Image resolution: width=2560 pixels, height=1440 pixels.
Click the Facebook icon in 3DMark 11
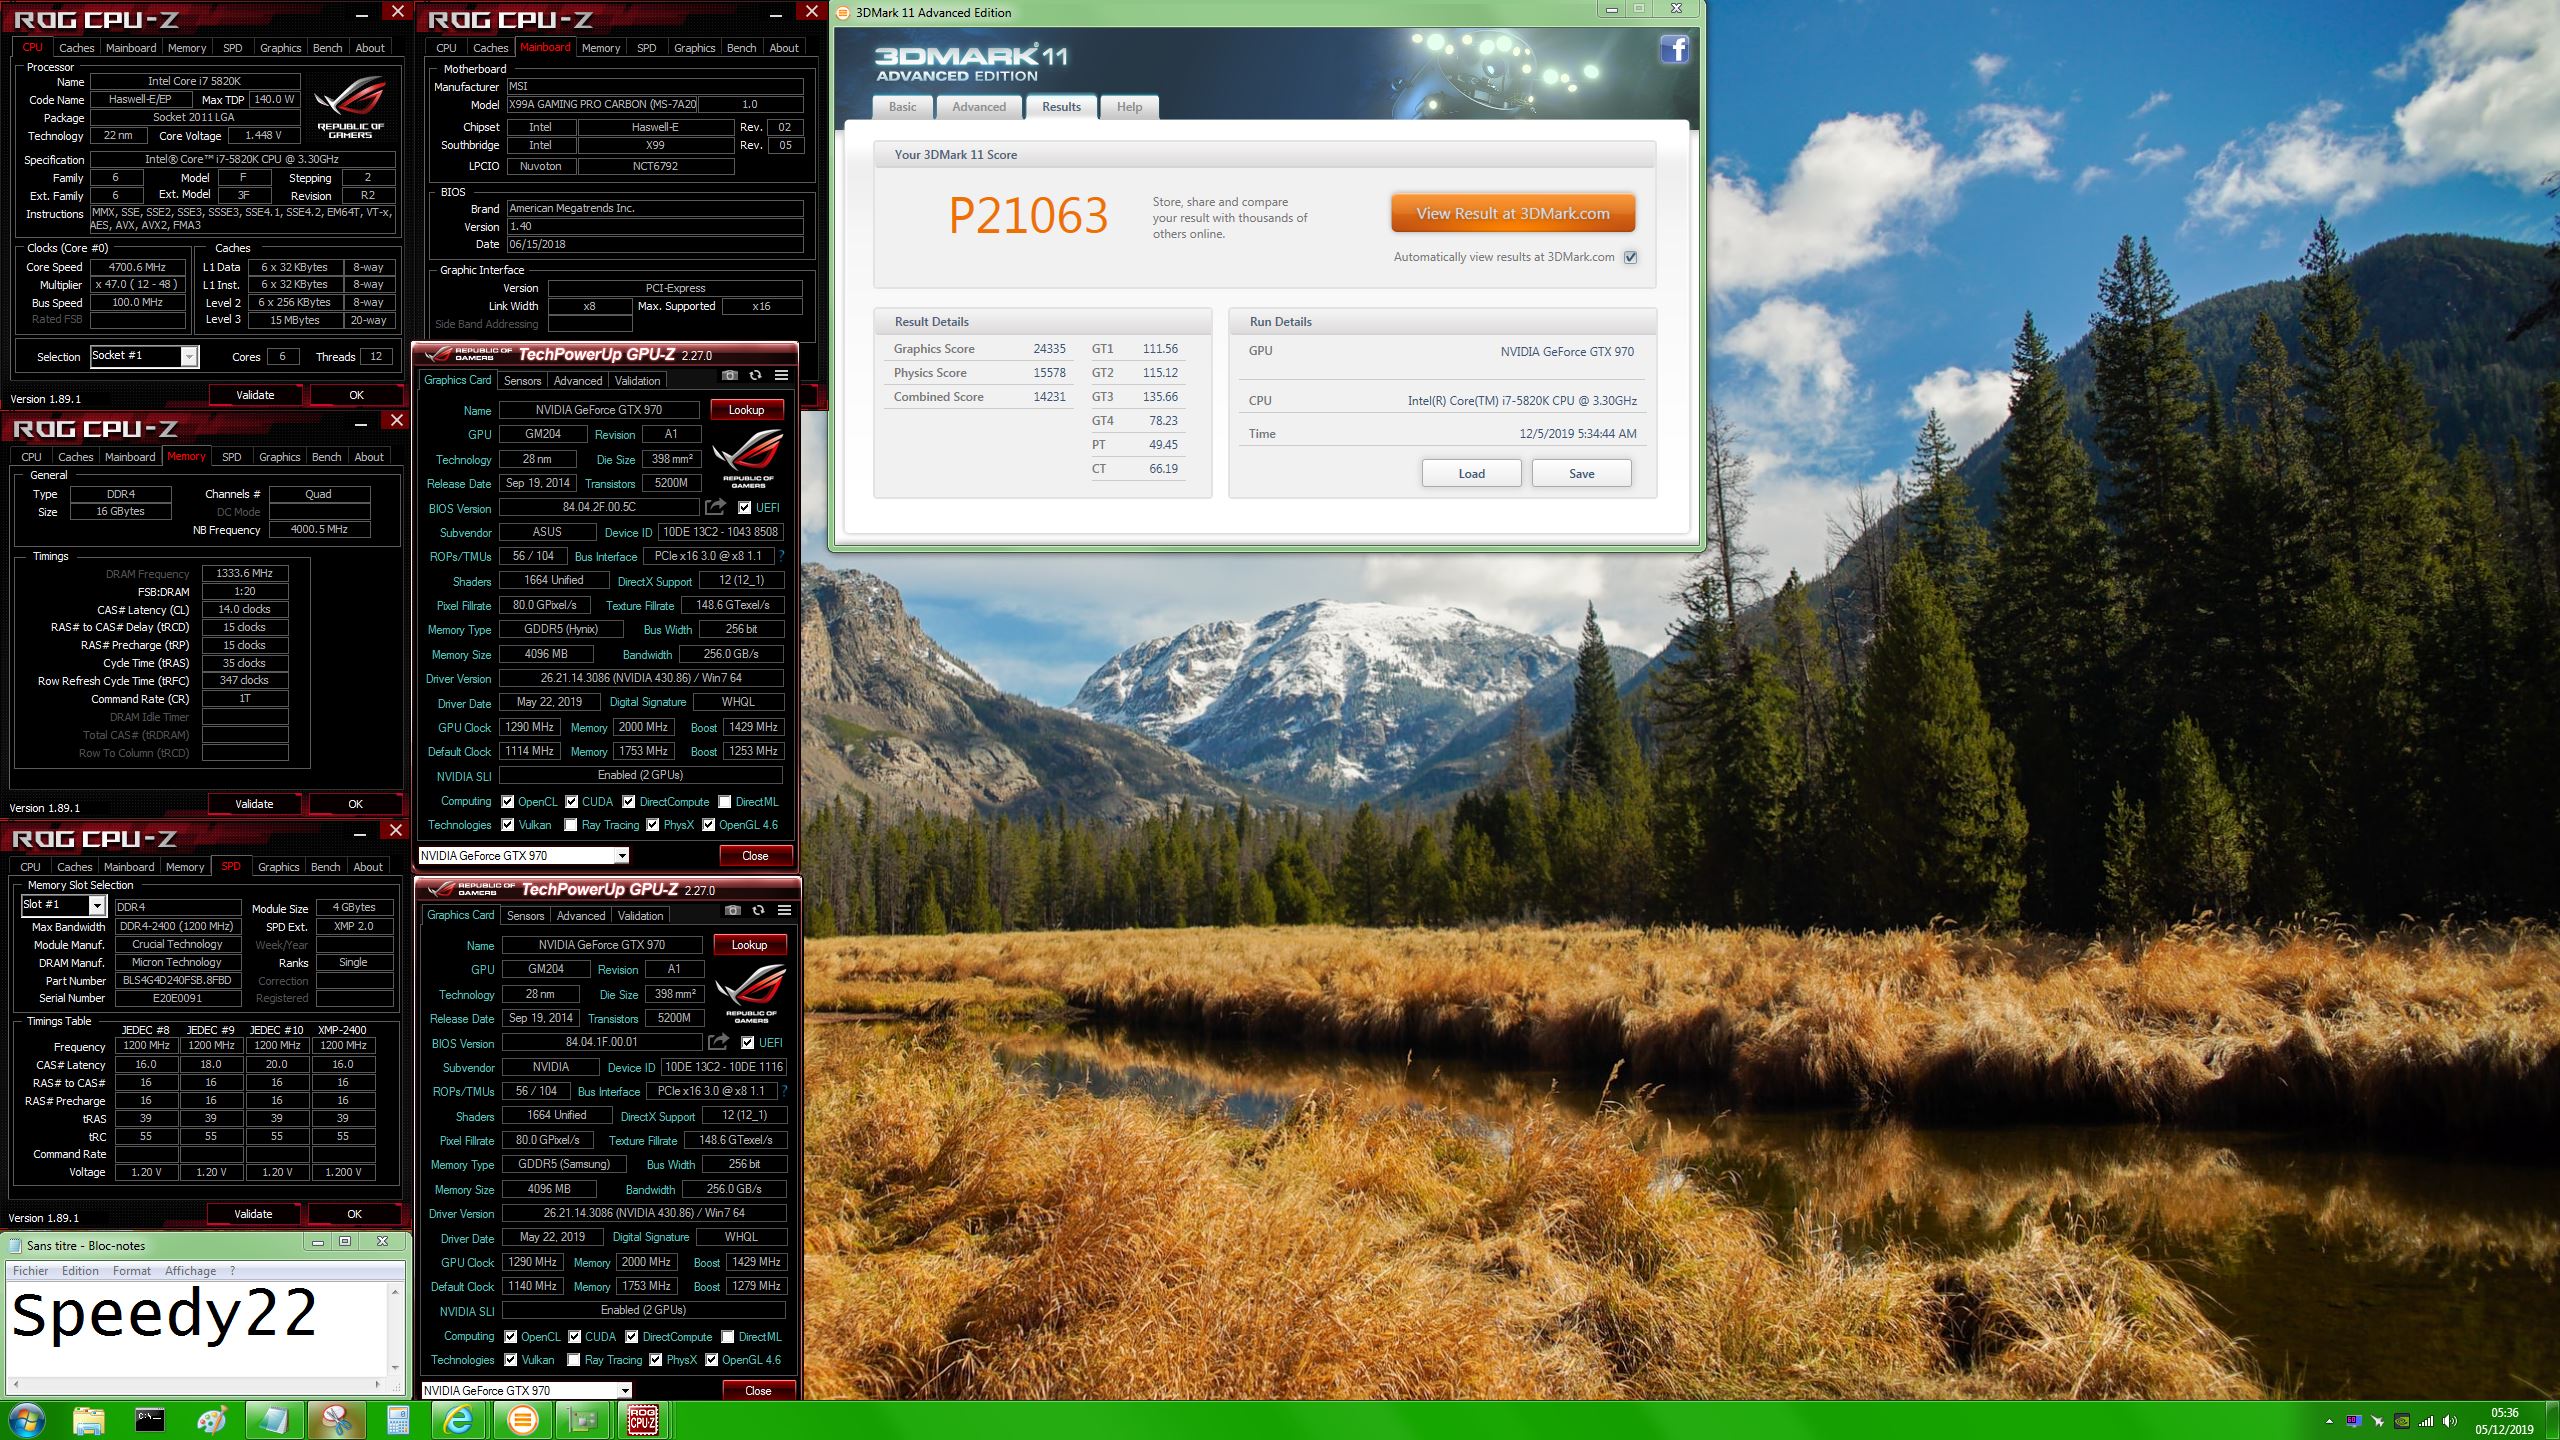(x=1674, y=49)
